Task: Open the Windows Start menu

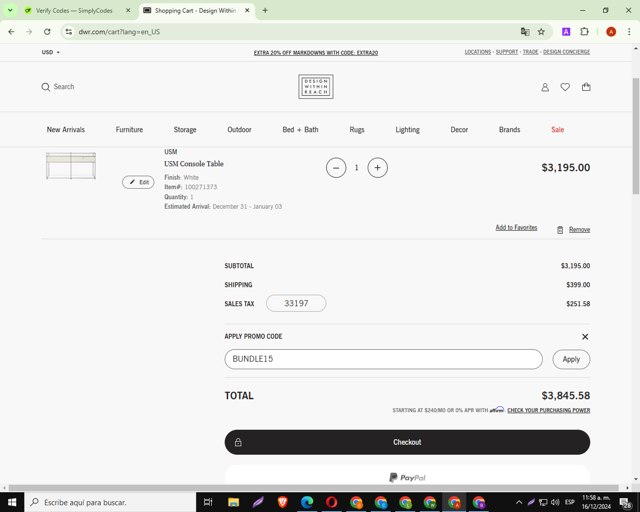Action: pos(12,502)
